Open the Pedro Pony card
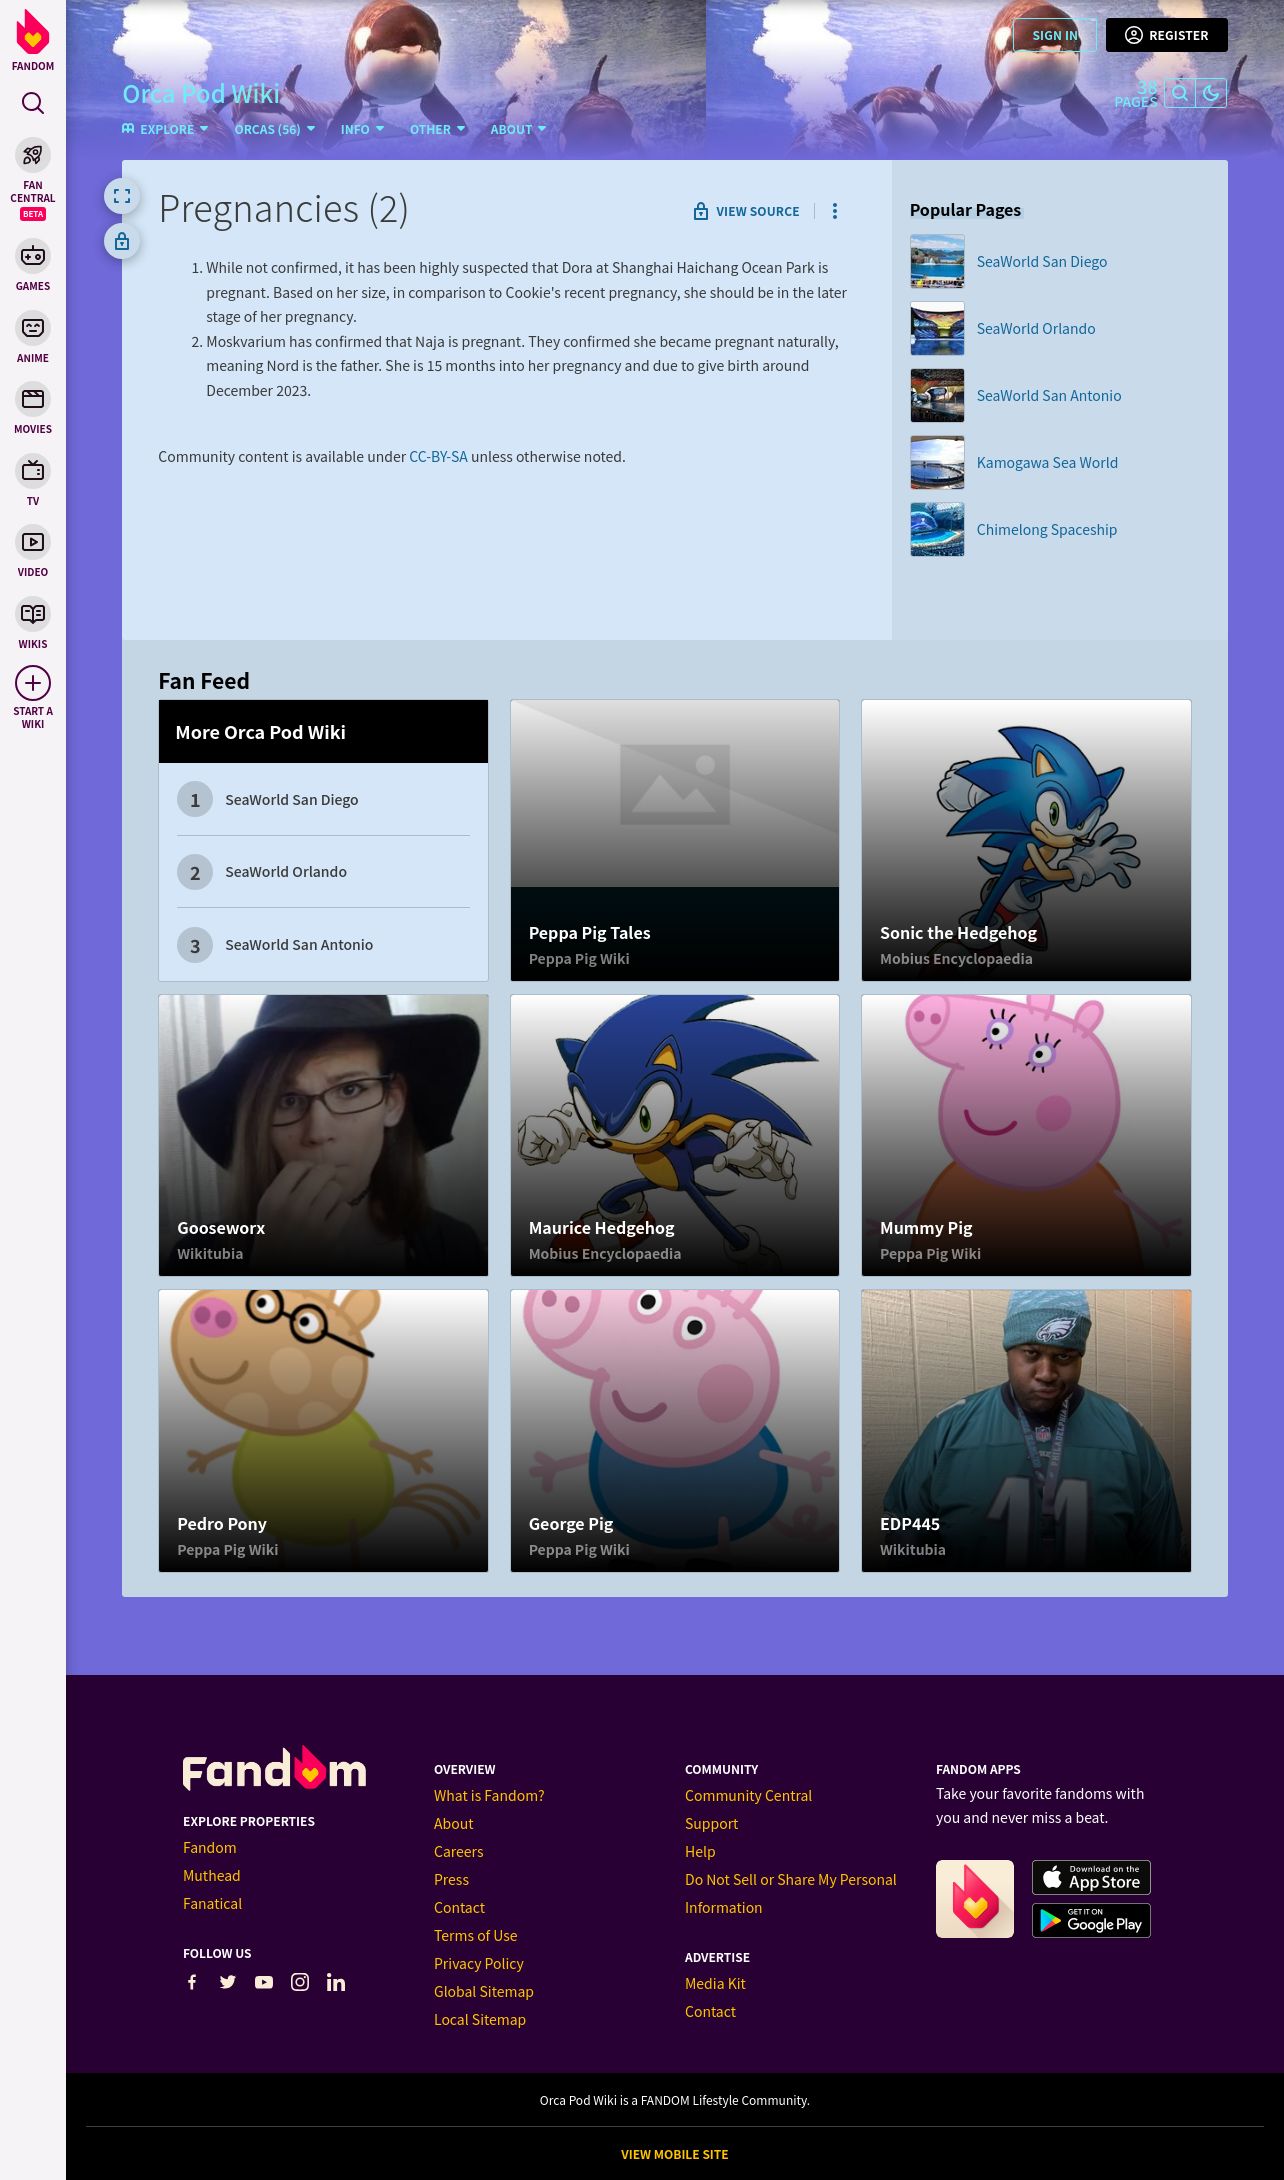Image resolution: width=1284 pixels, height=2180 pixels. pos(323,1430)
